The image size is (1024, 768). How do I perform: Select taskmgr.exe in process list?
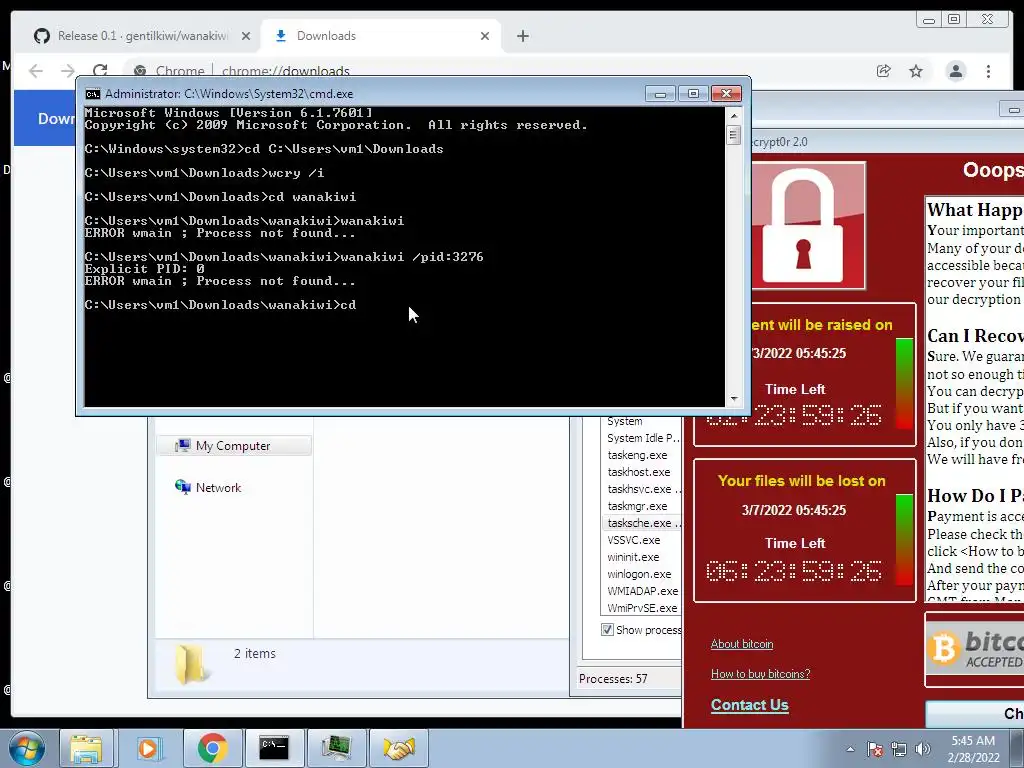click(637, 506)
